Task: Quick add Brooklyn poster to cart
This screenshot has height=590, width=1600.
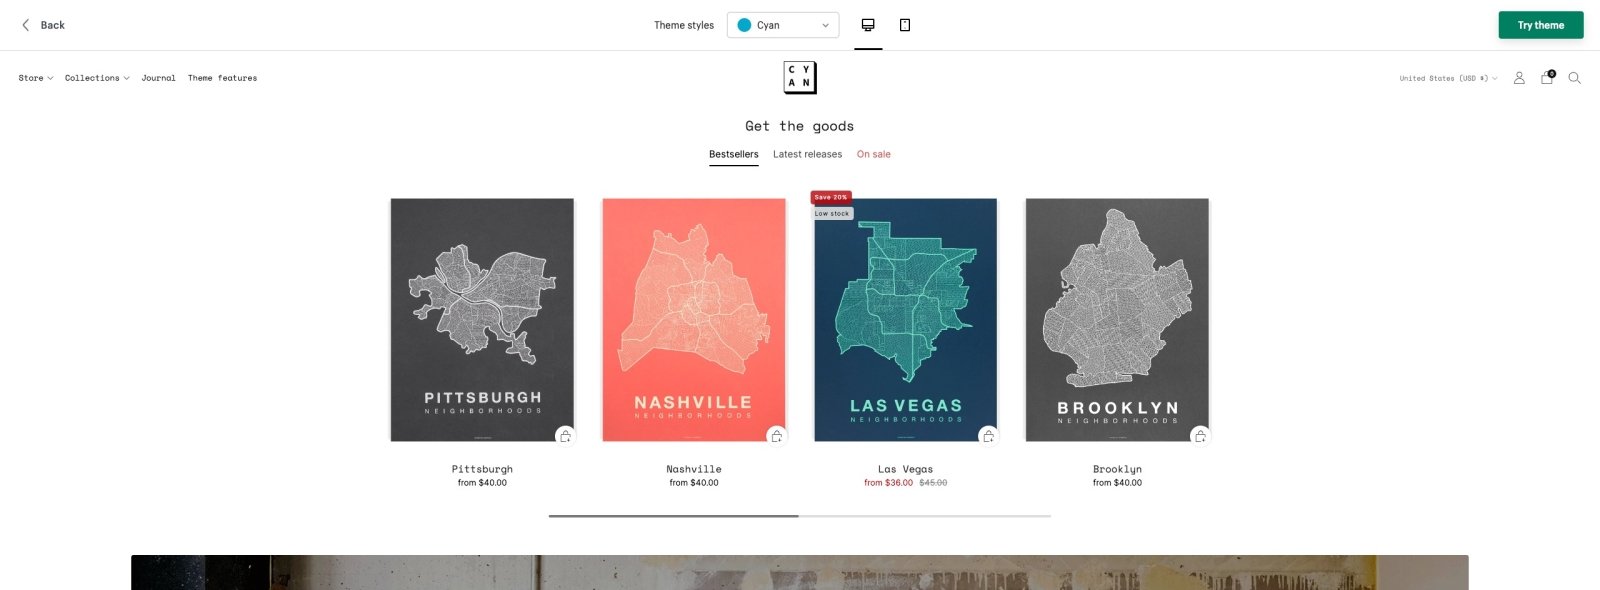Action: [x=1200, y=436]
